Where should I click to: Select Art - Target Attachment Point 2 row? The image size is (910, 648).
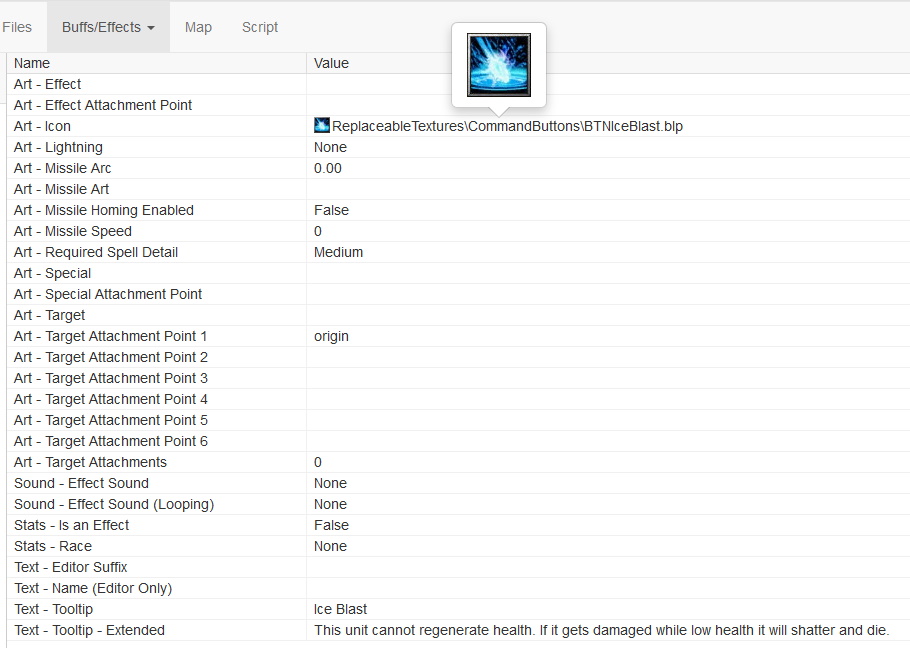(458, 357)
